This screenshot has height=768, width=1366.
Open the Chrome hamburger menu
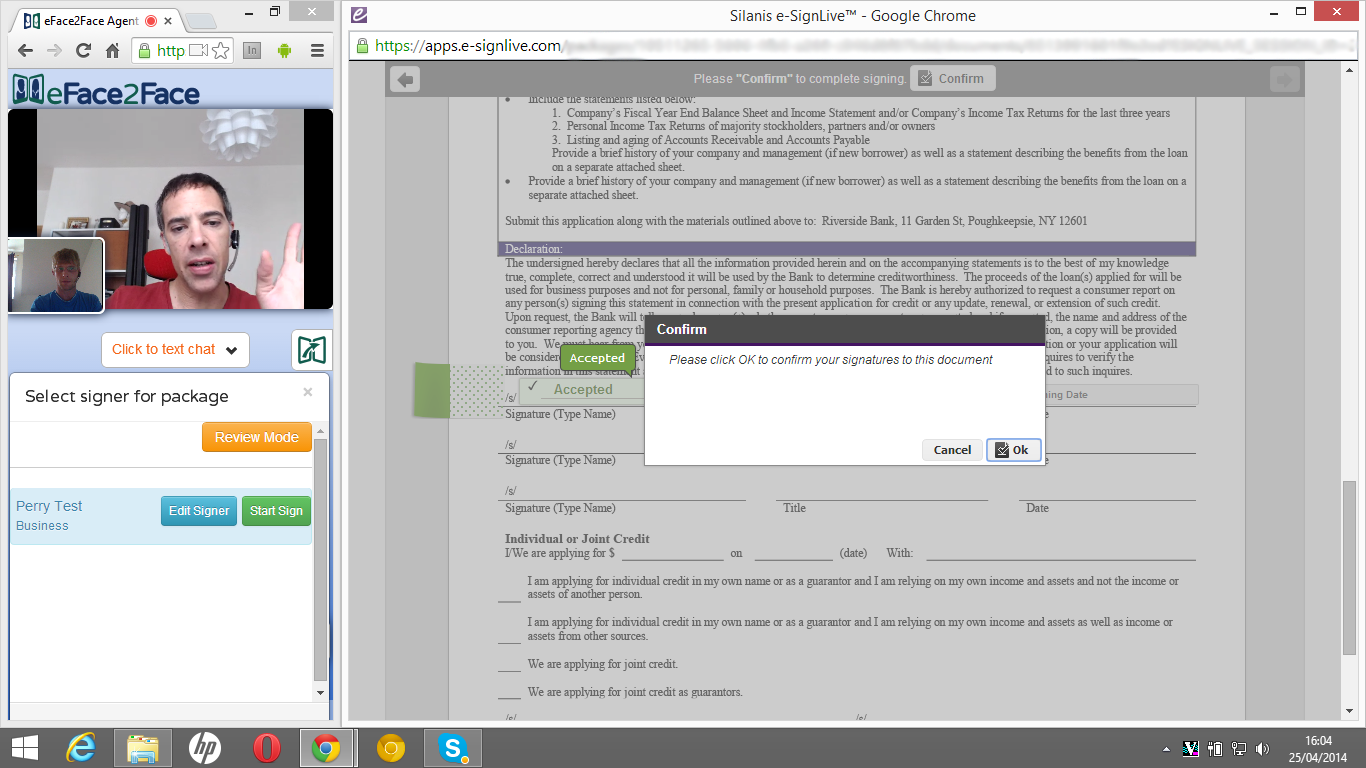pyautogui.click(x=317, y=50)
